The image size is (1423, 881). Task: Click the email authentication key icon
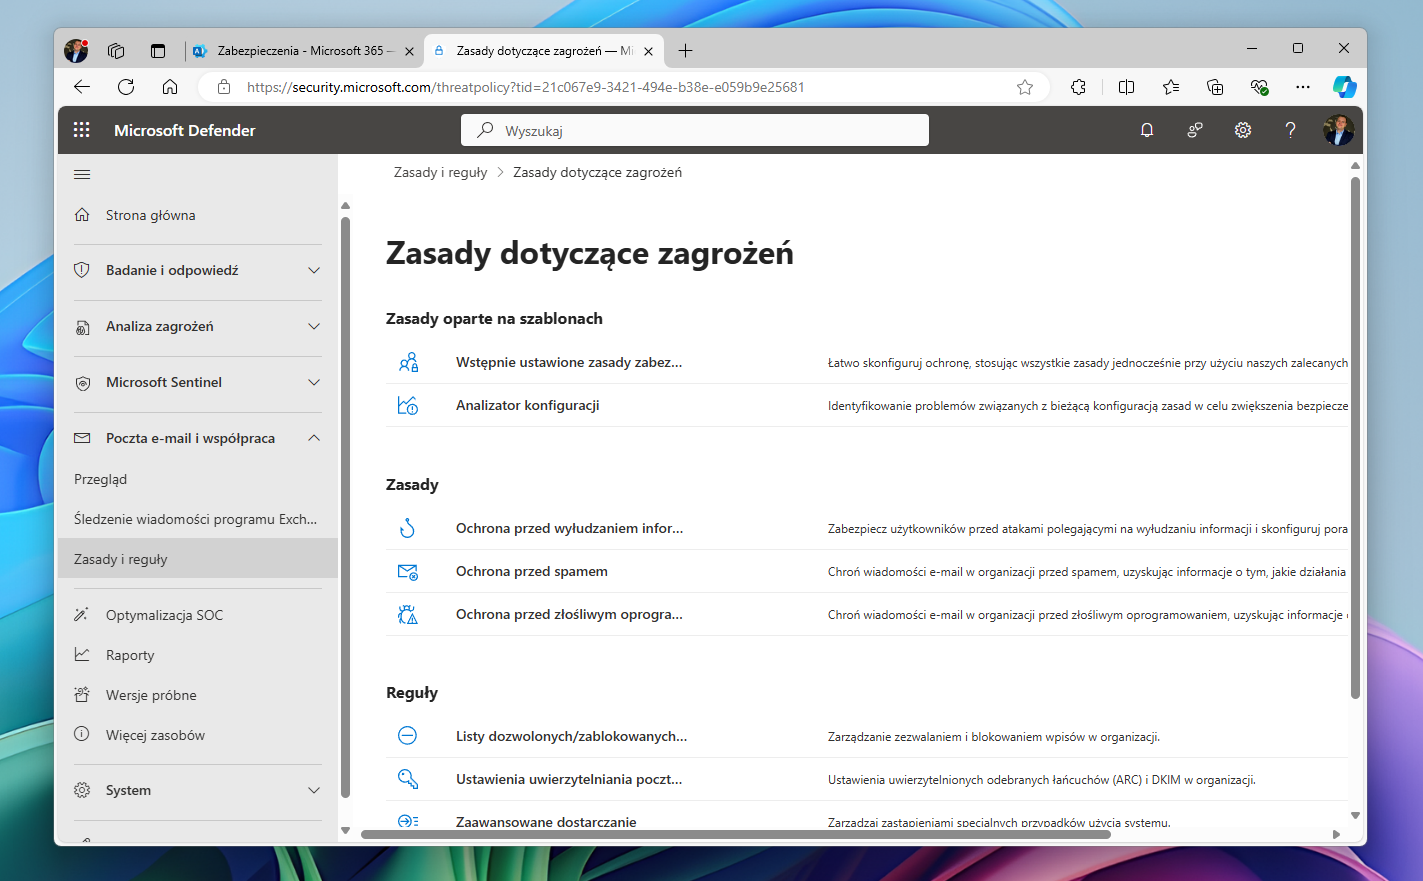tap(408, 779)
